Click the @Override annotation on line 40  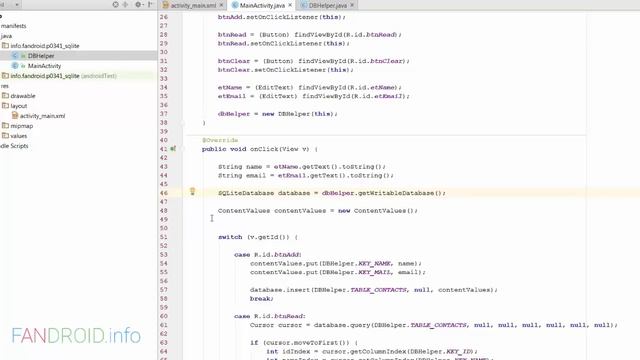click(220, 140)
